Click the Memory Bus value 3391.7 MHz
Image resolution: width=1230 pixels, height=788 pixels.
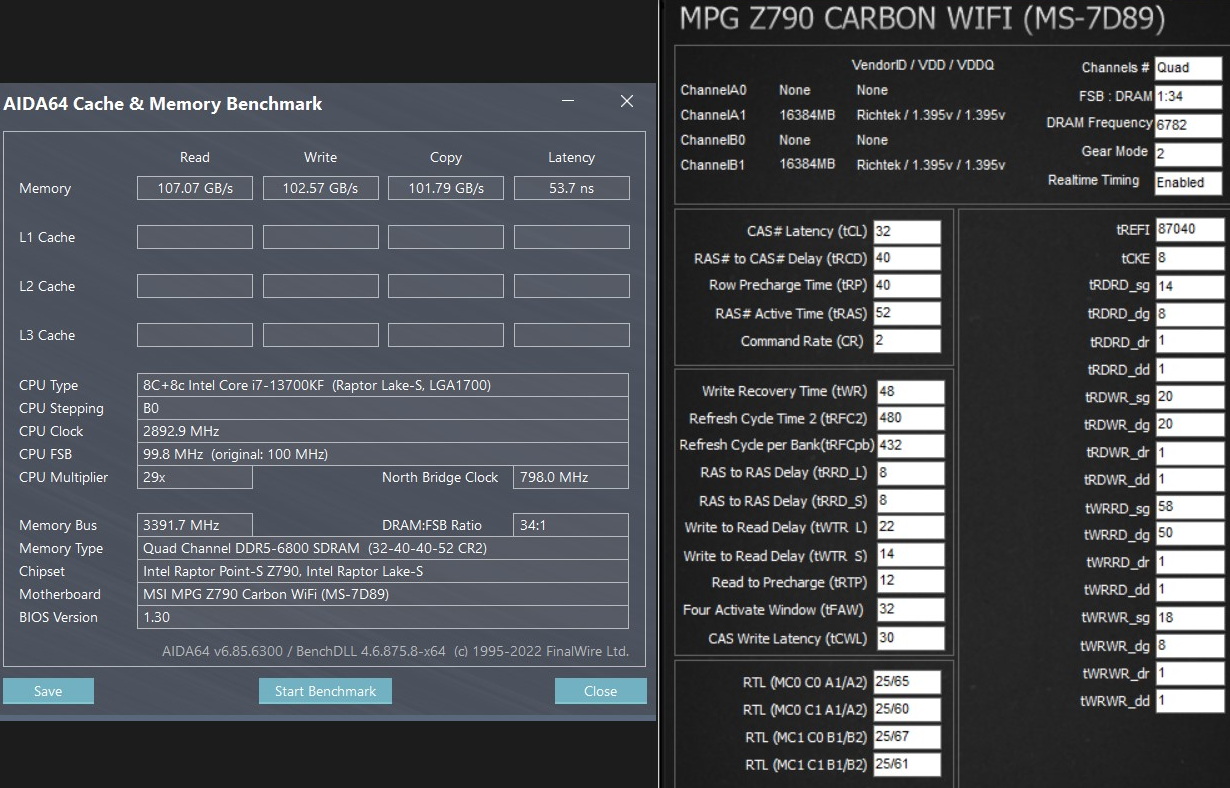(194, 525)
